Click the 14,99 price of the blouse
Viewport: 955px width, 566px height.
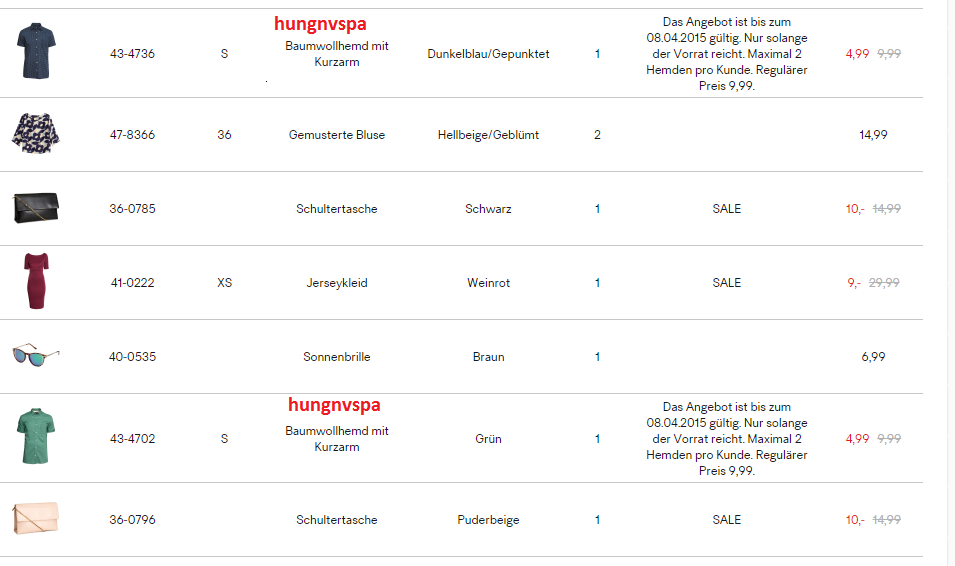tap(873, 135)
